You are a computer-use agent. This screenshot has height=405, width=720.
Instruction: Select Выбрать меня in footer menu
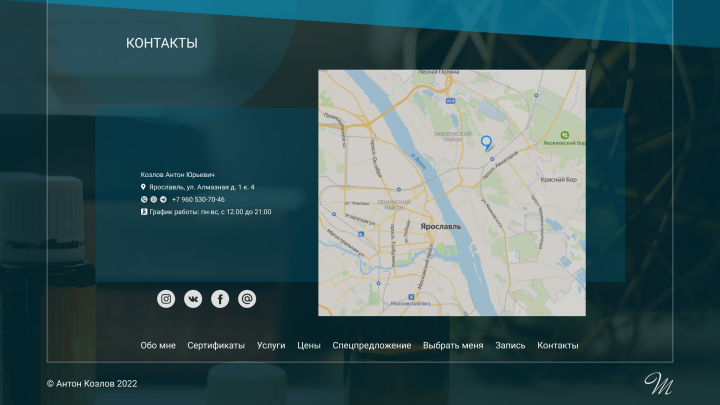[453, 345]
